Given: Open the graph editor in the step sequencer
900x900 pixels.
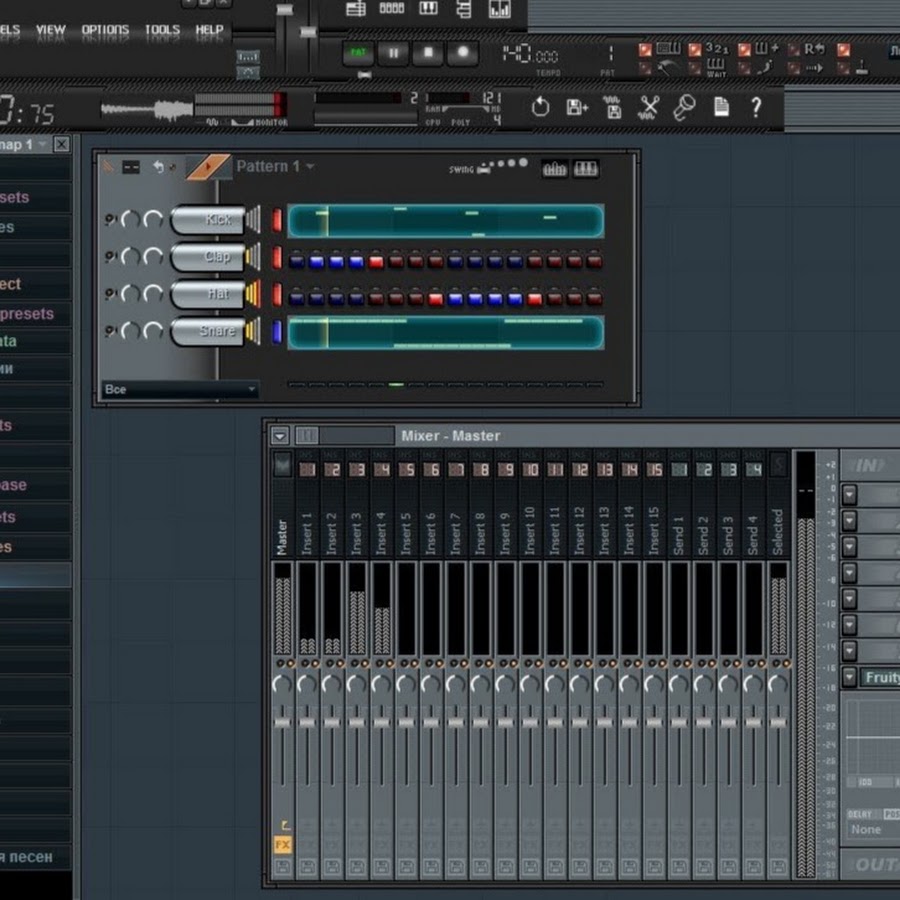Looking at the screenshot, I should [554, 169].
